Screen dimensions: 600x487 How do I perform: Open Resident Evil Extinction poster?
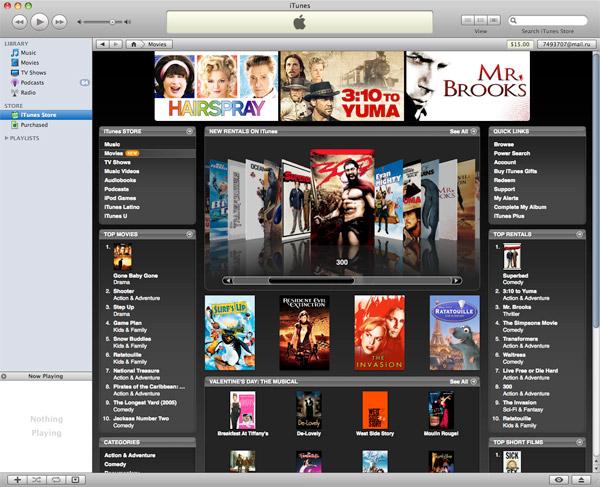[304, 332]
